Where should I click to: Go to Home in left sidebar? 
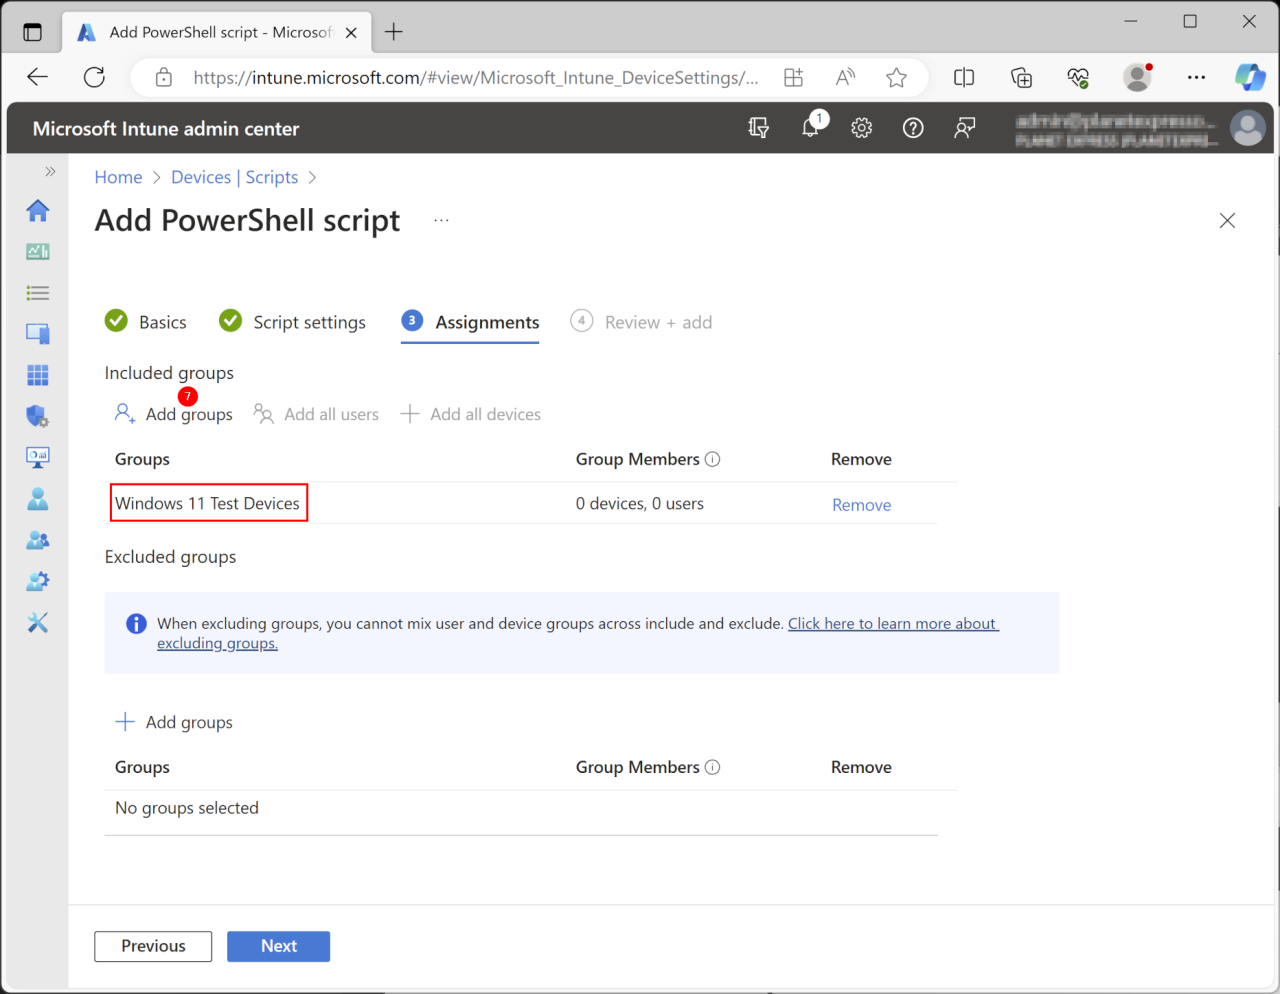coord(38,210)
